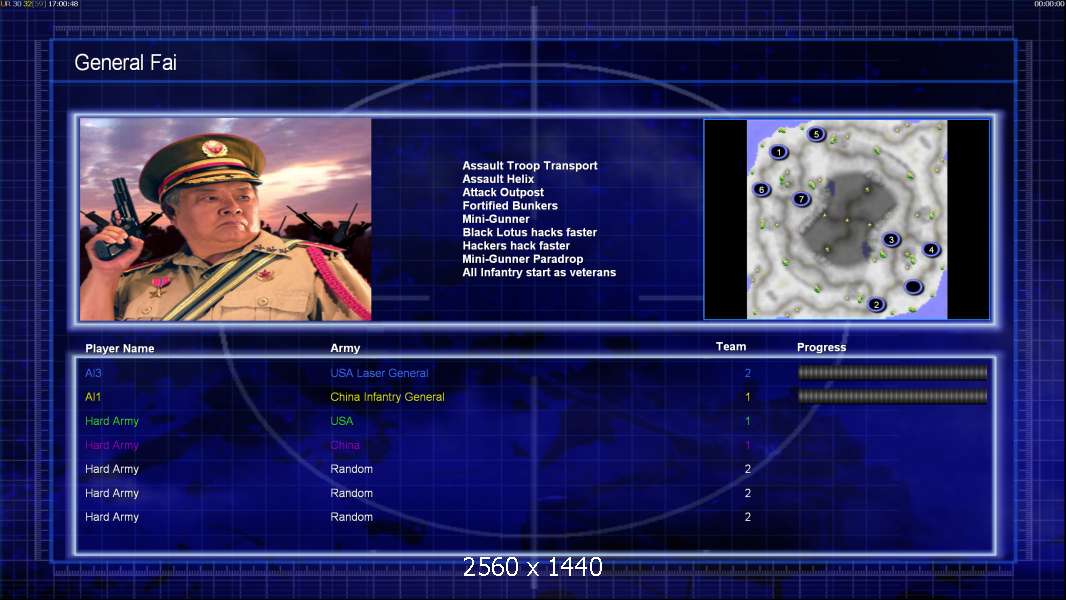
Task: Click team number in AI1 row
Action: (x=748, y=397)
